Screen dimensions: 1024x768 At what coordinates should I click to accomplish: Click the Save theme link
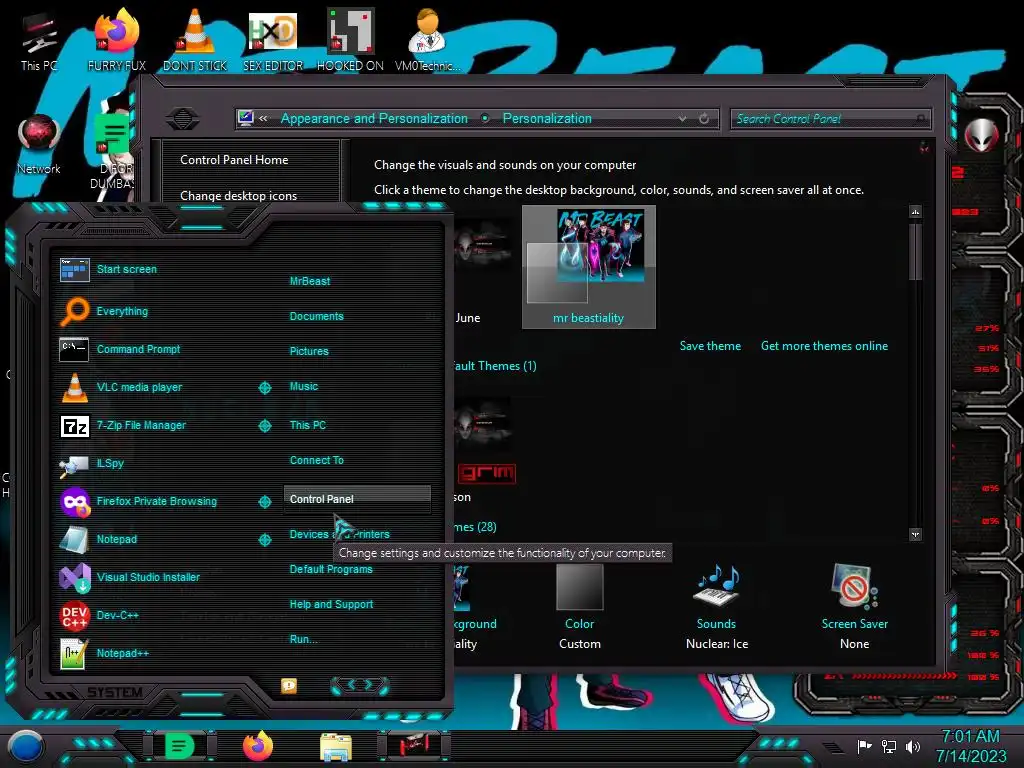click(710, 346)
